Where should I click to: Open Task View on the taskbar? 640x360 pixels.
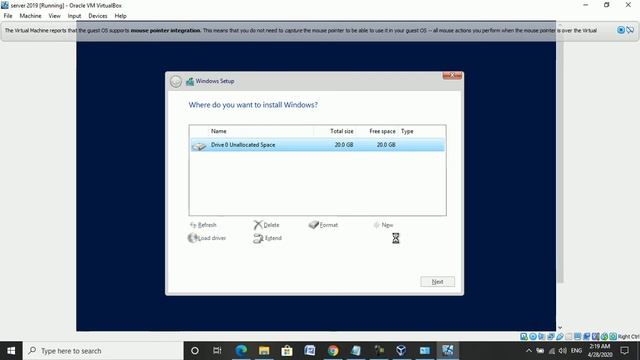tap(217, 351)
